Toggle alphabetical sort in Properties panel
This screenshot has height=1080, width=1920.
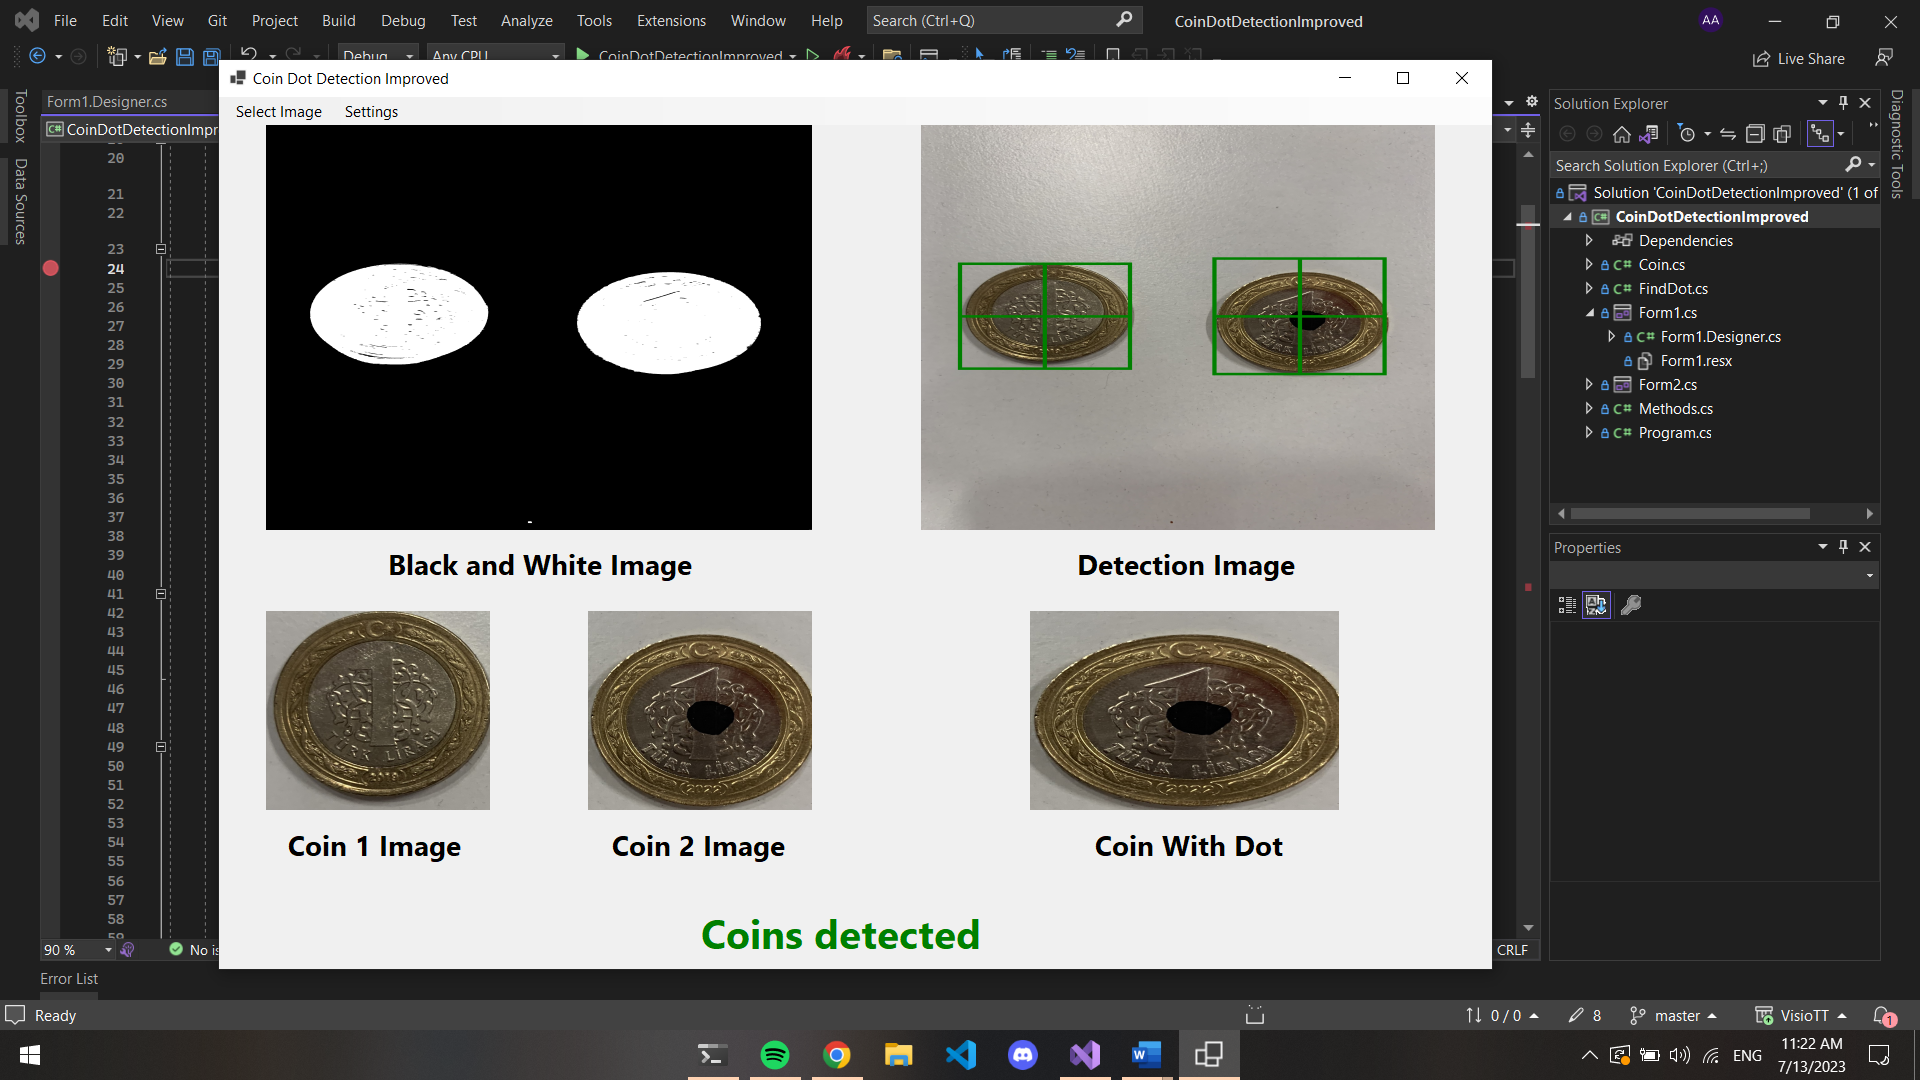click(x=1597, y=605)
